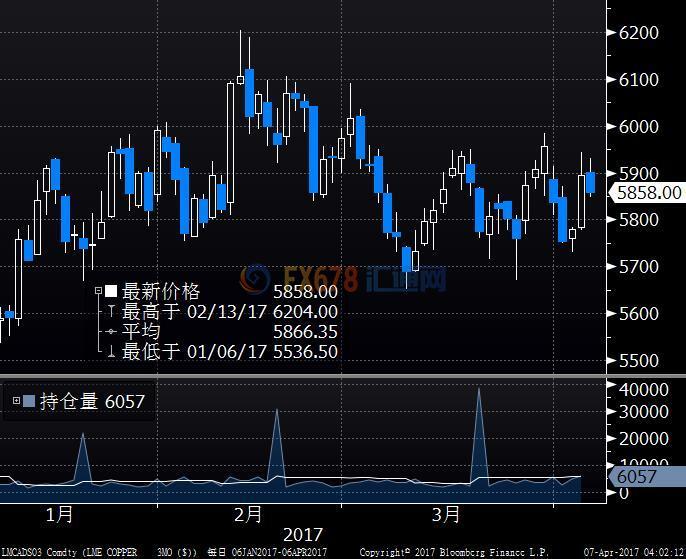Image resolution: width=686 pixels, height=559 pixels.
Task: Select the 持仓量 6057 legend label
Action: tap(92, 402)
